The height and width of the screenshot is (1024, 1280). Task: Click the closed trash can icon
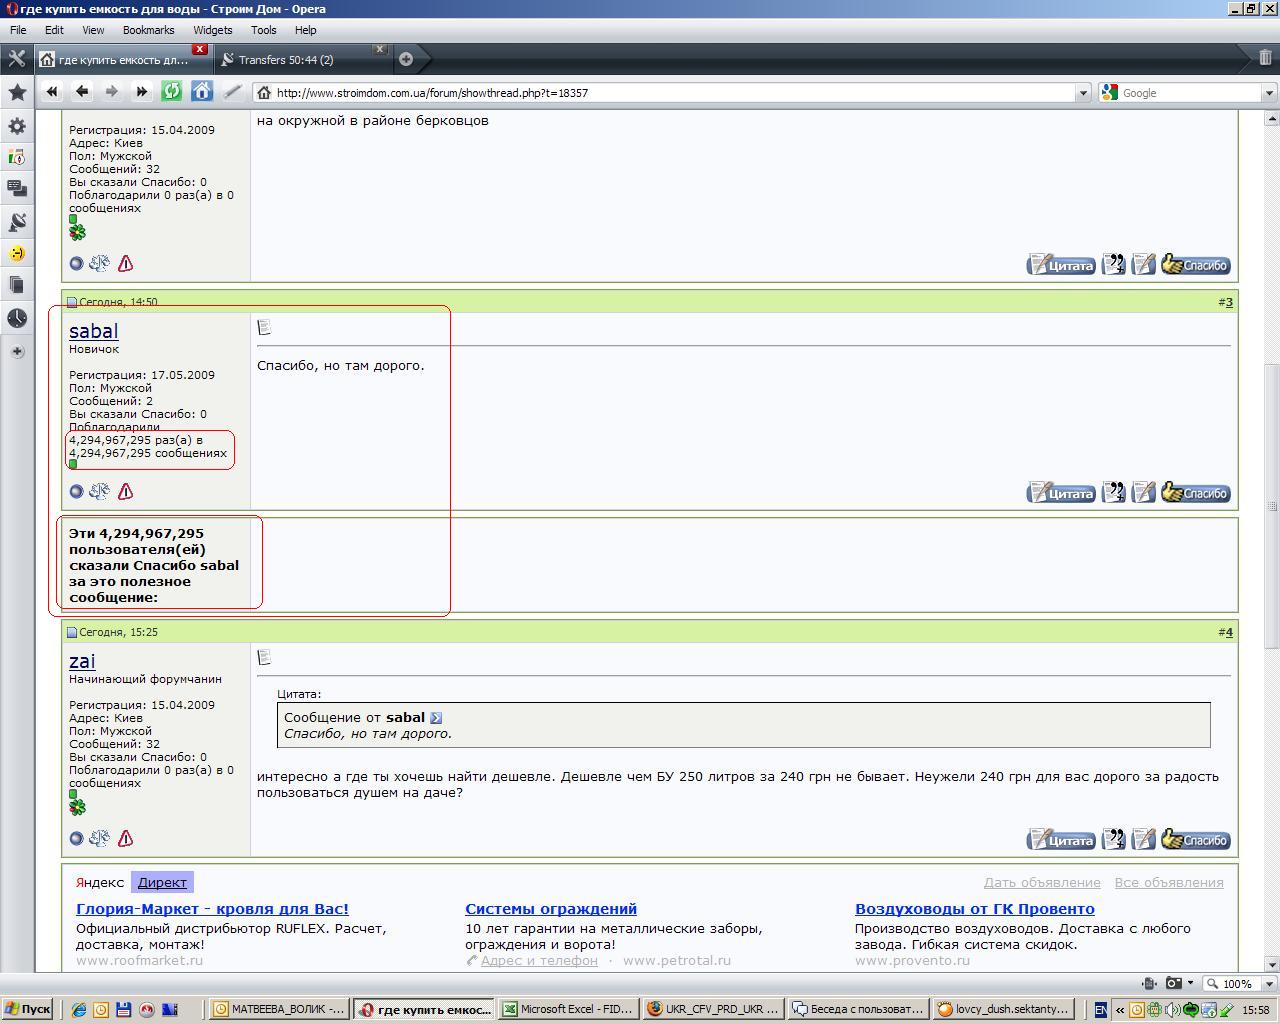coord(1265,58)
